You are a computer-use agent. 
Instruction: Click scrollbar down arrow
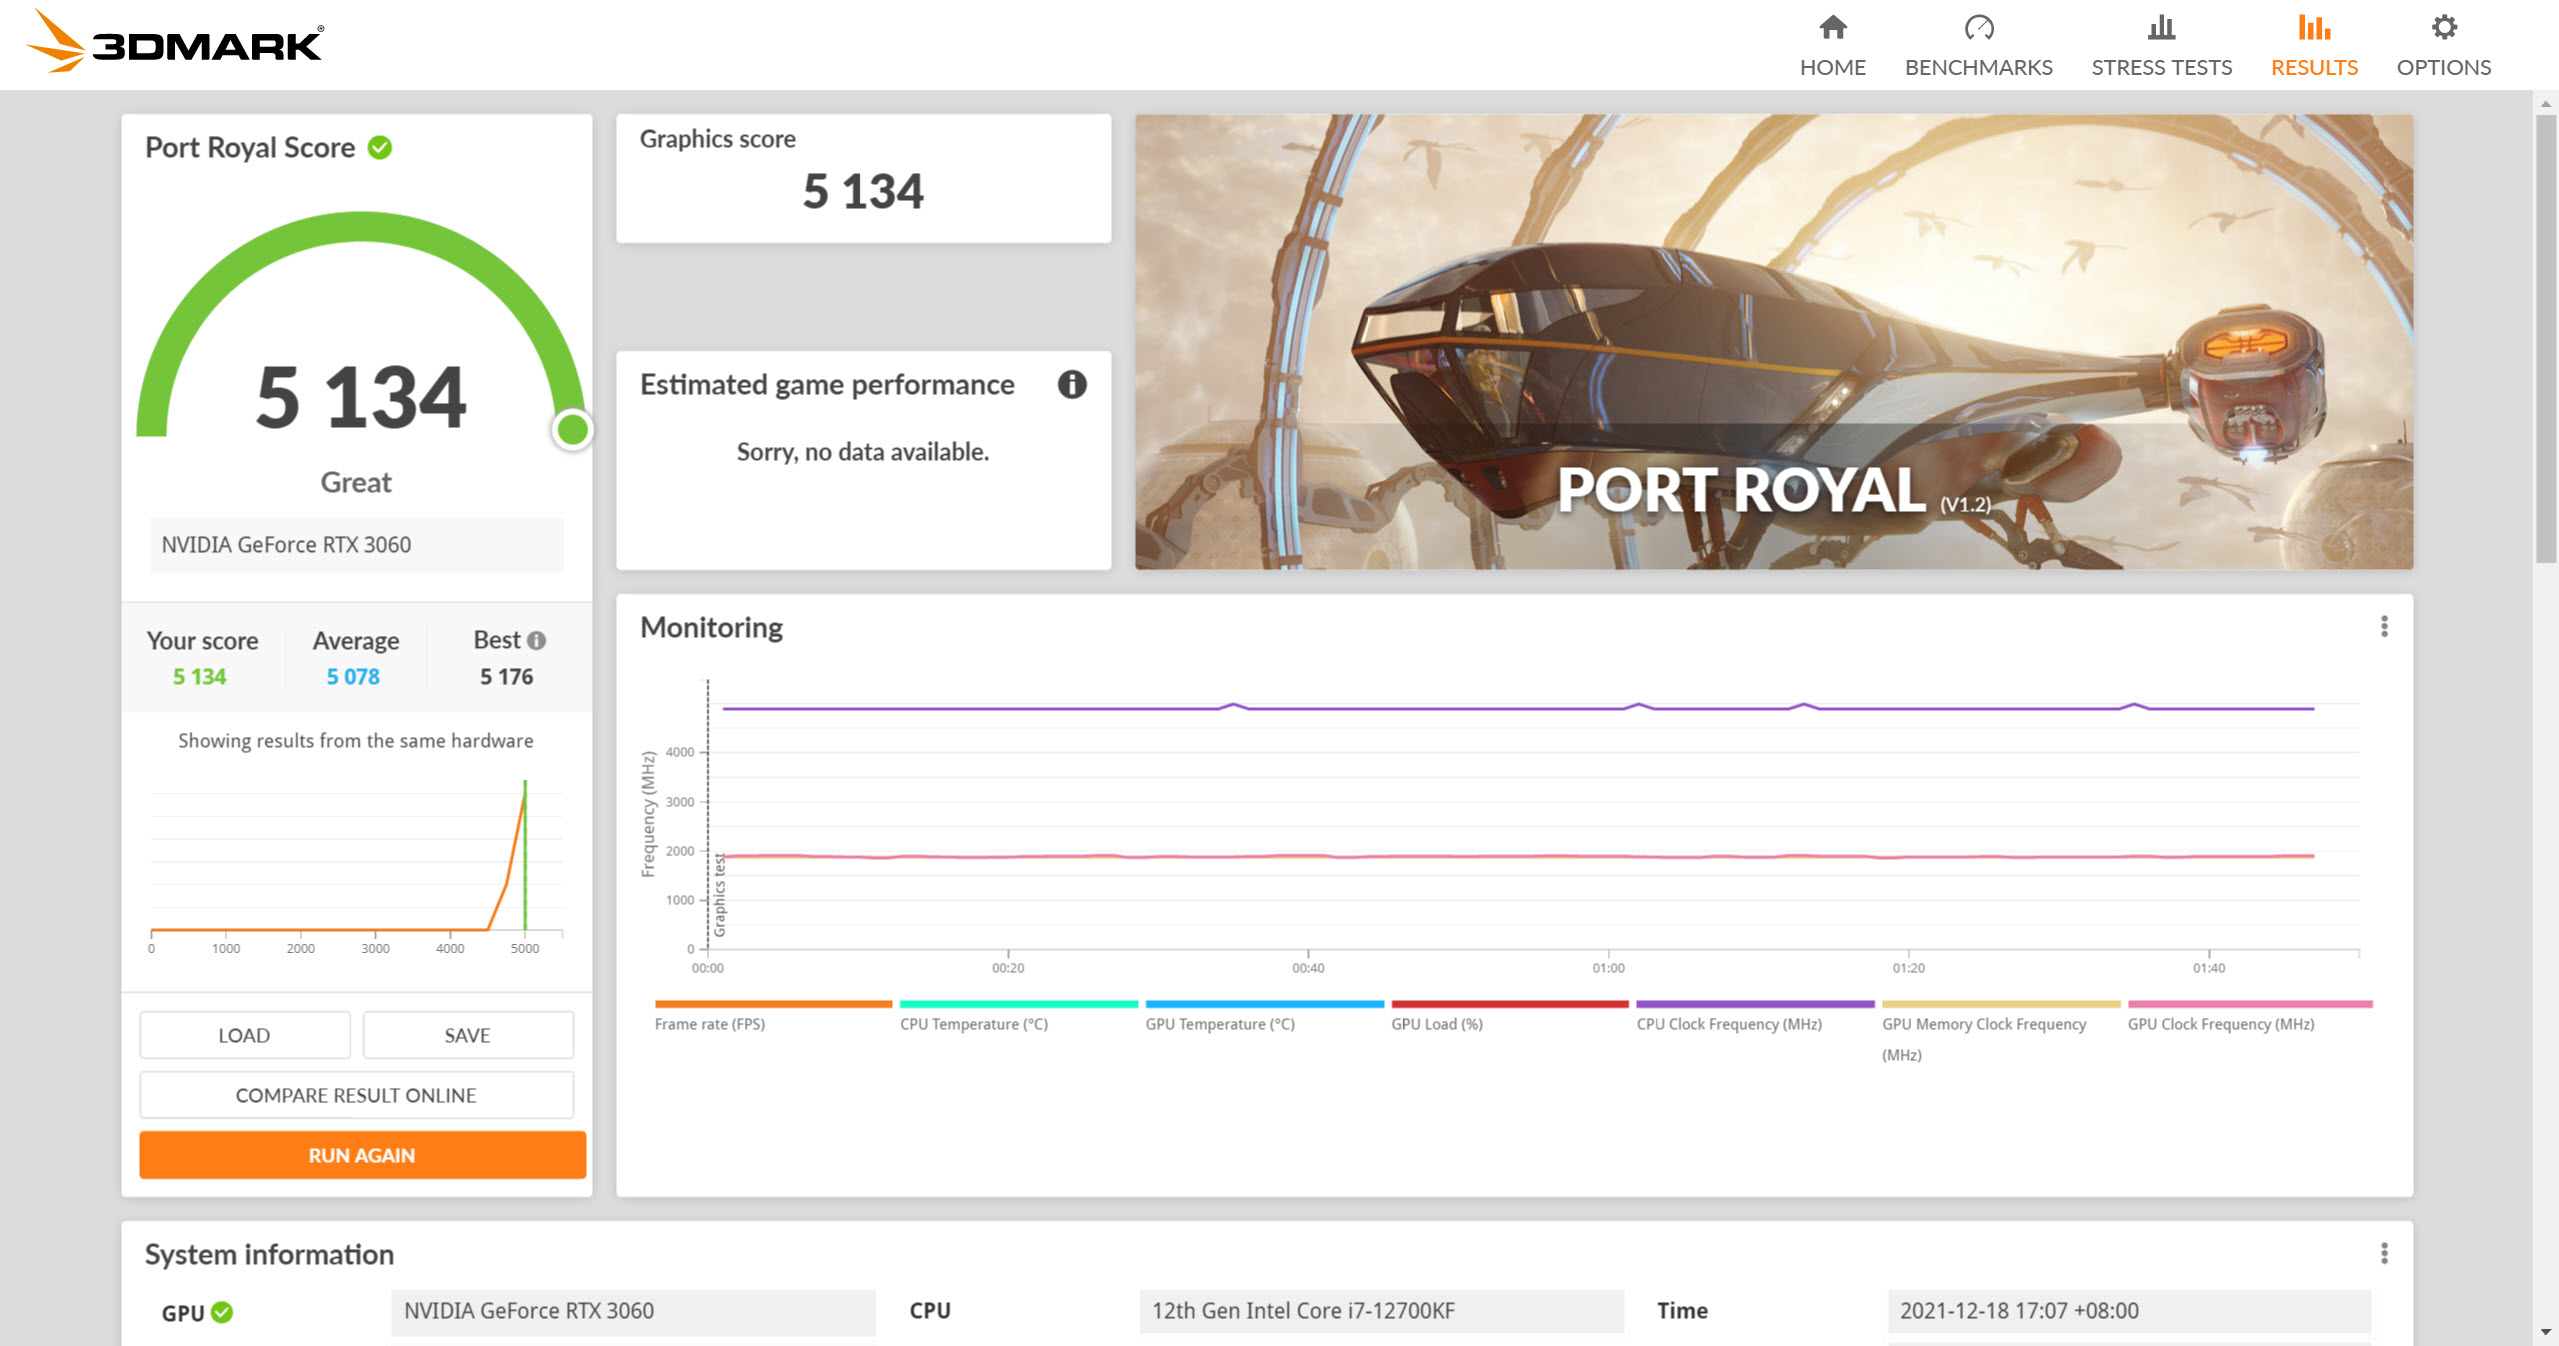pyautogui.click(x=2545, y=1332)
